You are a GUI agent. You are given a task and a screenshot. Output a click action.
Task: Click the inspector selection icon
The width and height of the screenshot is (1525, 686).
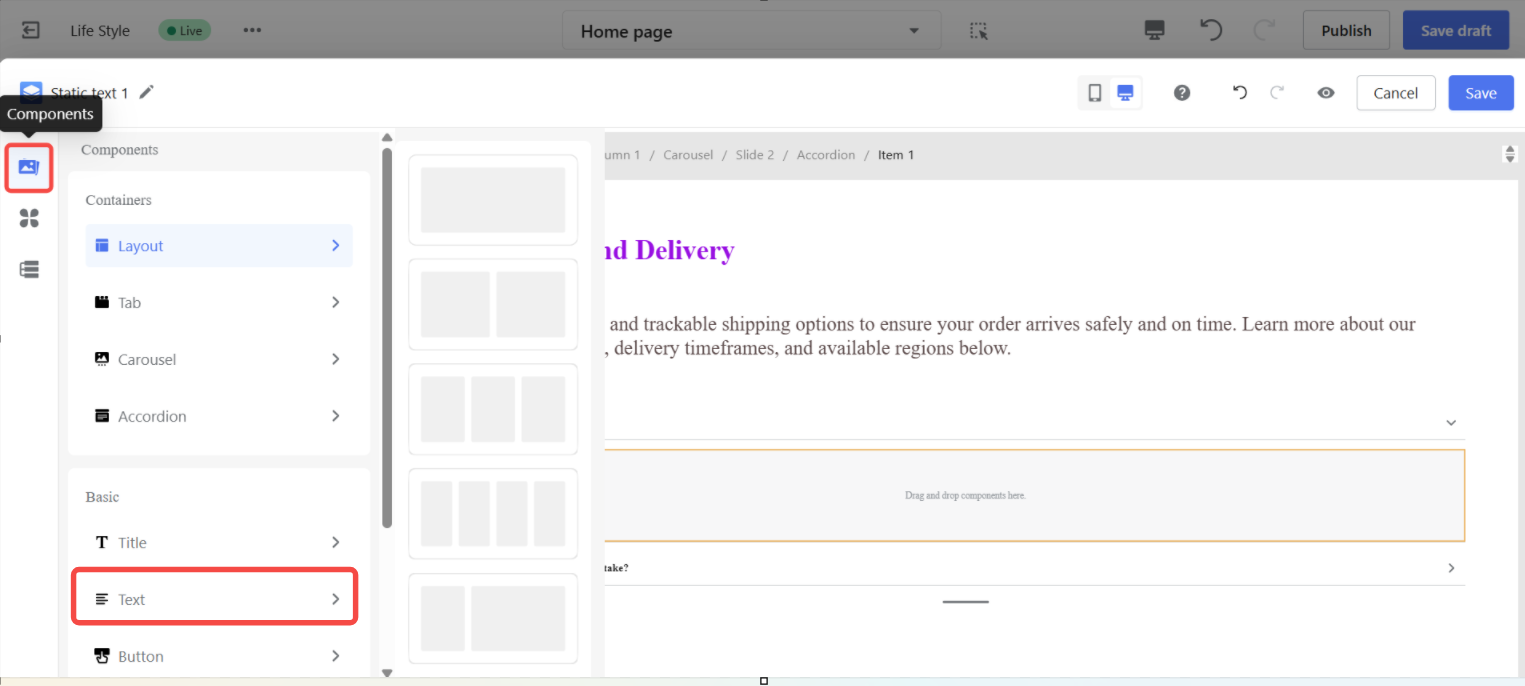point(979,31)
